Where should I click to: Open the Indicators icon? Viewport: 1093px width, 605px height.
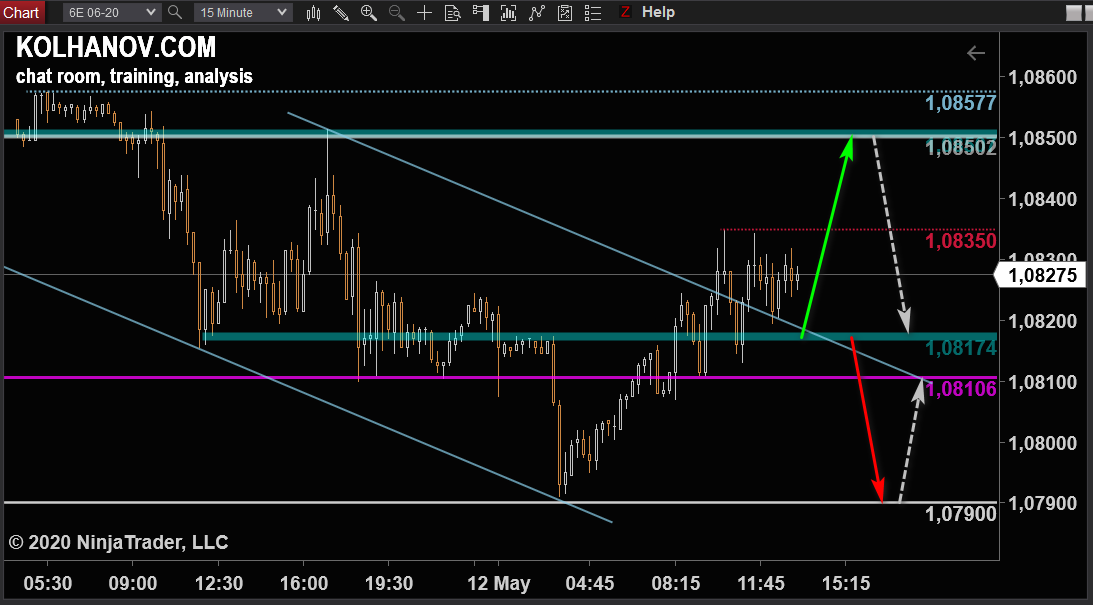[x=538, y=13]
